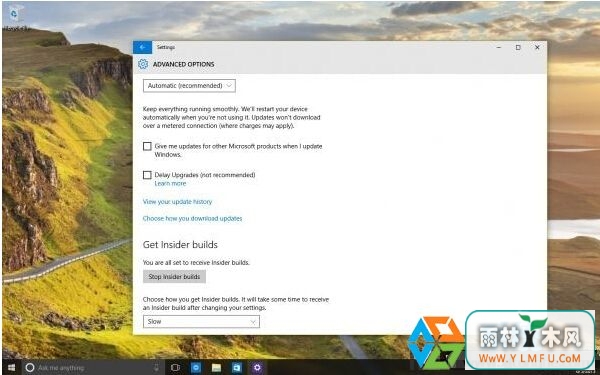
Task: Open the Windows Start menu
Action: (x=11, y=367)
